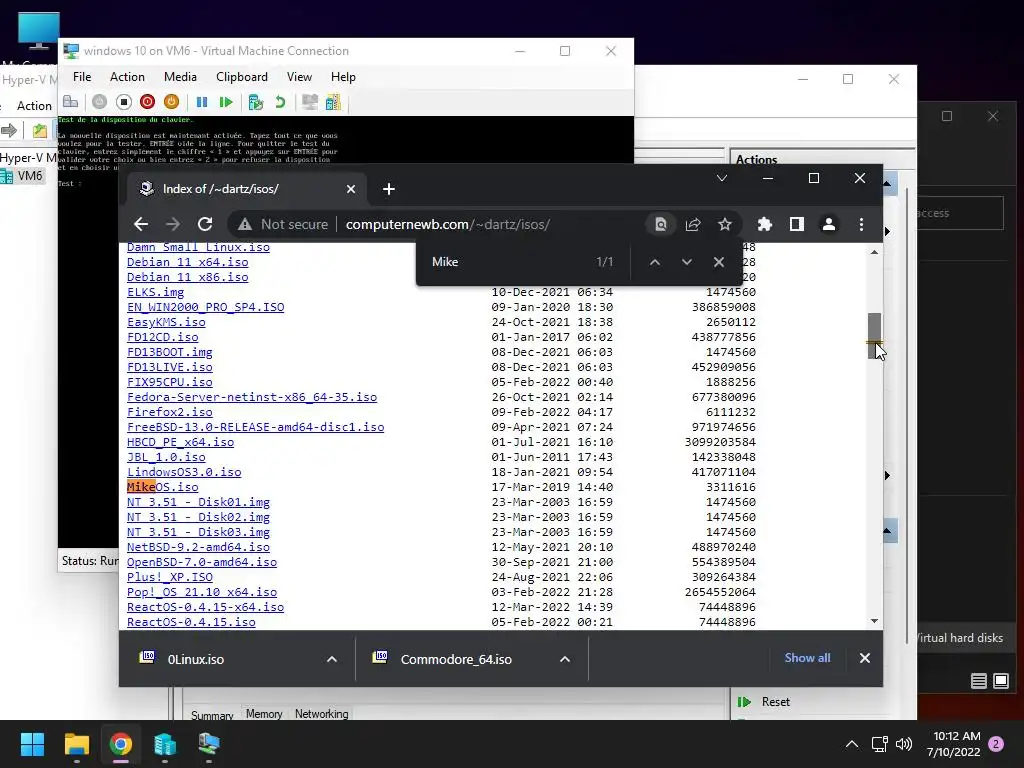The width and height of the screenshot is (1024, 768).
Task: Click the Share this page icon
Action: pos(693,225)
